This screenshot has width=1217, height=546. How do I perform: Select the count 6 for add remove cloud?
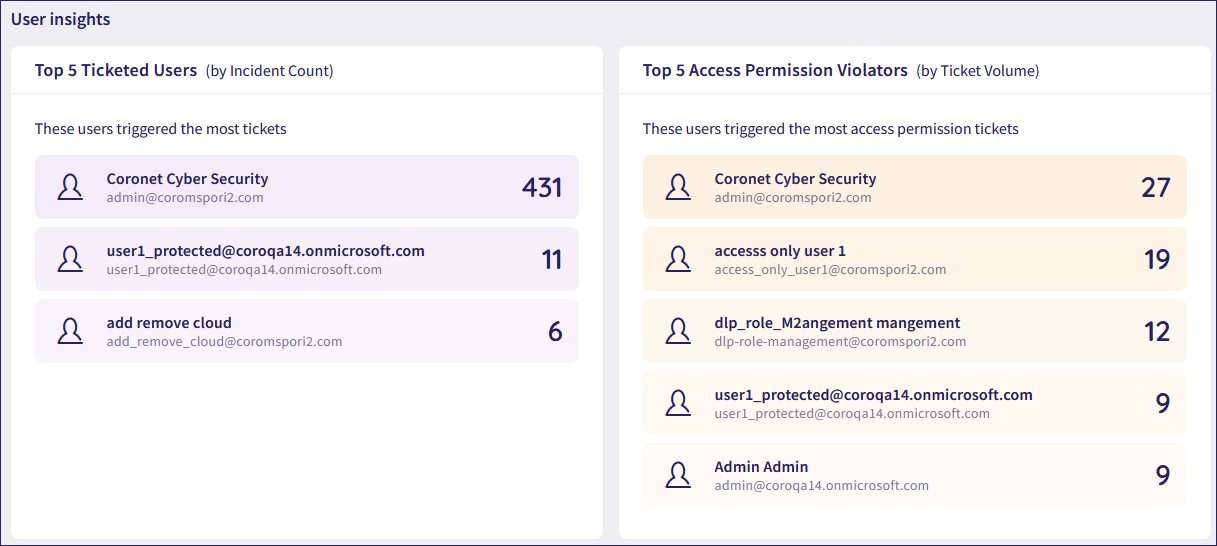click(555, 331)
